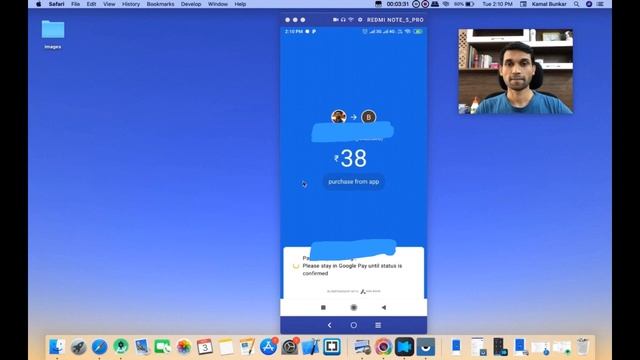Click the recipient B avatar
The width and height of the screenshot is (640, 360).
[369, 117]
